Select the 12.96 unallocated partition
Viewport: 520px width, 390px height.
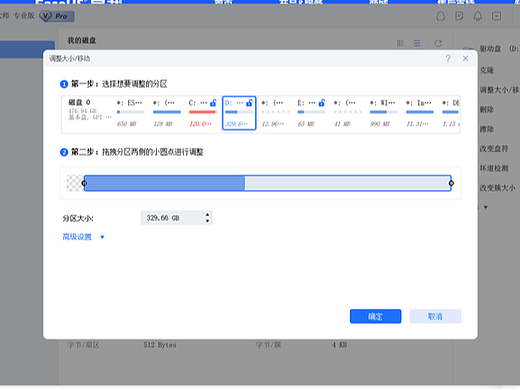[x=275, y=113]
